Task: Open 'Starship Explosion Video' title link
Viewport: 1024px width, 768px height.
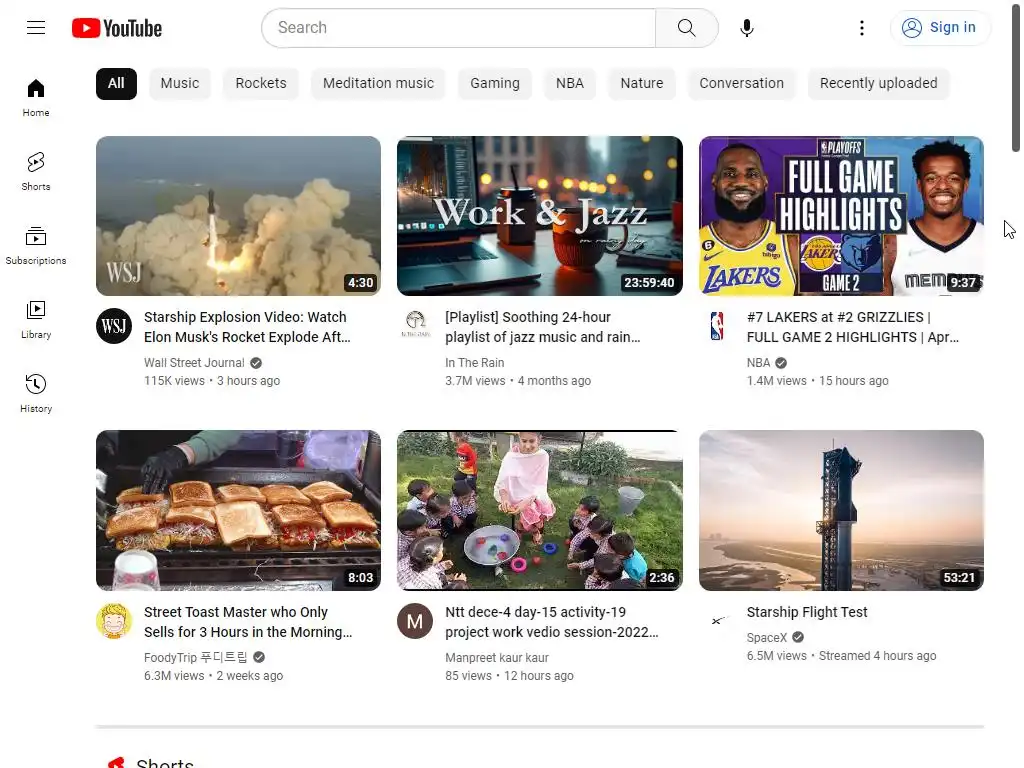Action: (248, 327)
